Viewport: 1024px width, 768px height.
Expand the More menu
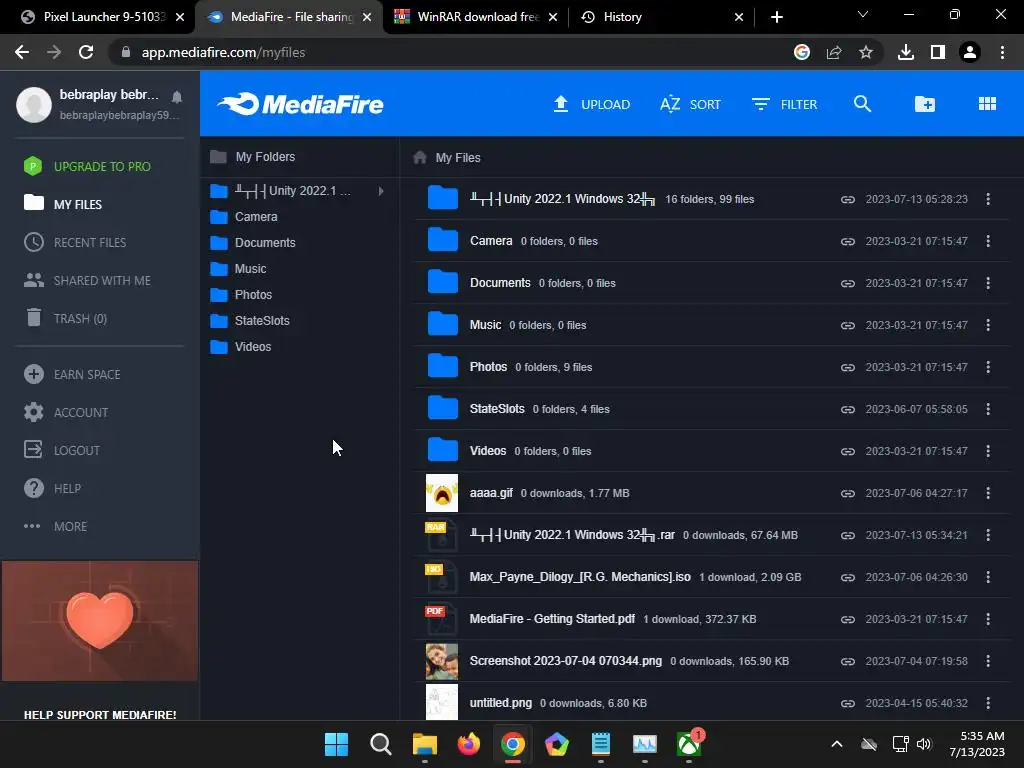point(56,526)
